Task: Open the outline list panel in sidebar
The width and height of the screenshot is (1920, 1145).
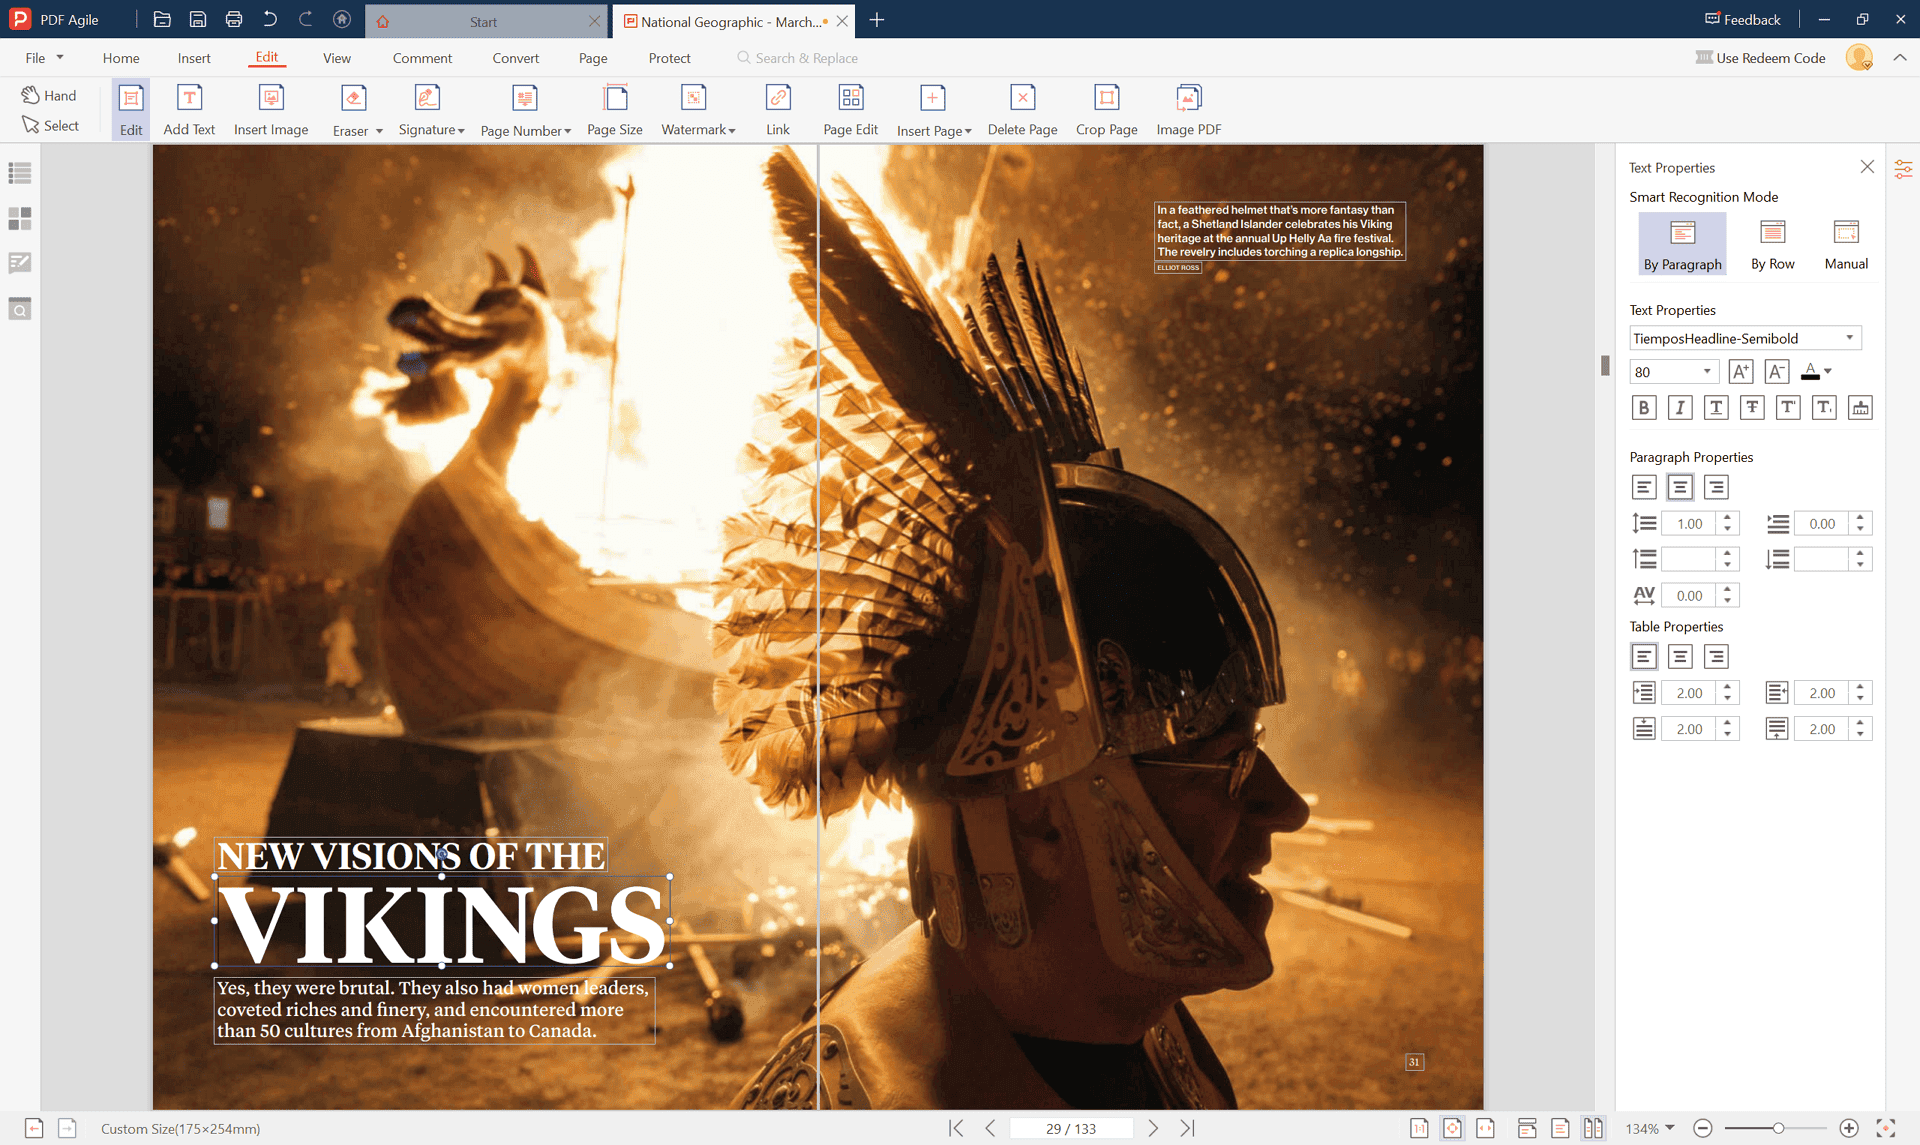Action: click(x=20, y=173)
